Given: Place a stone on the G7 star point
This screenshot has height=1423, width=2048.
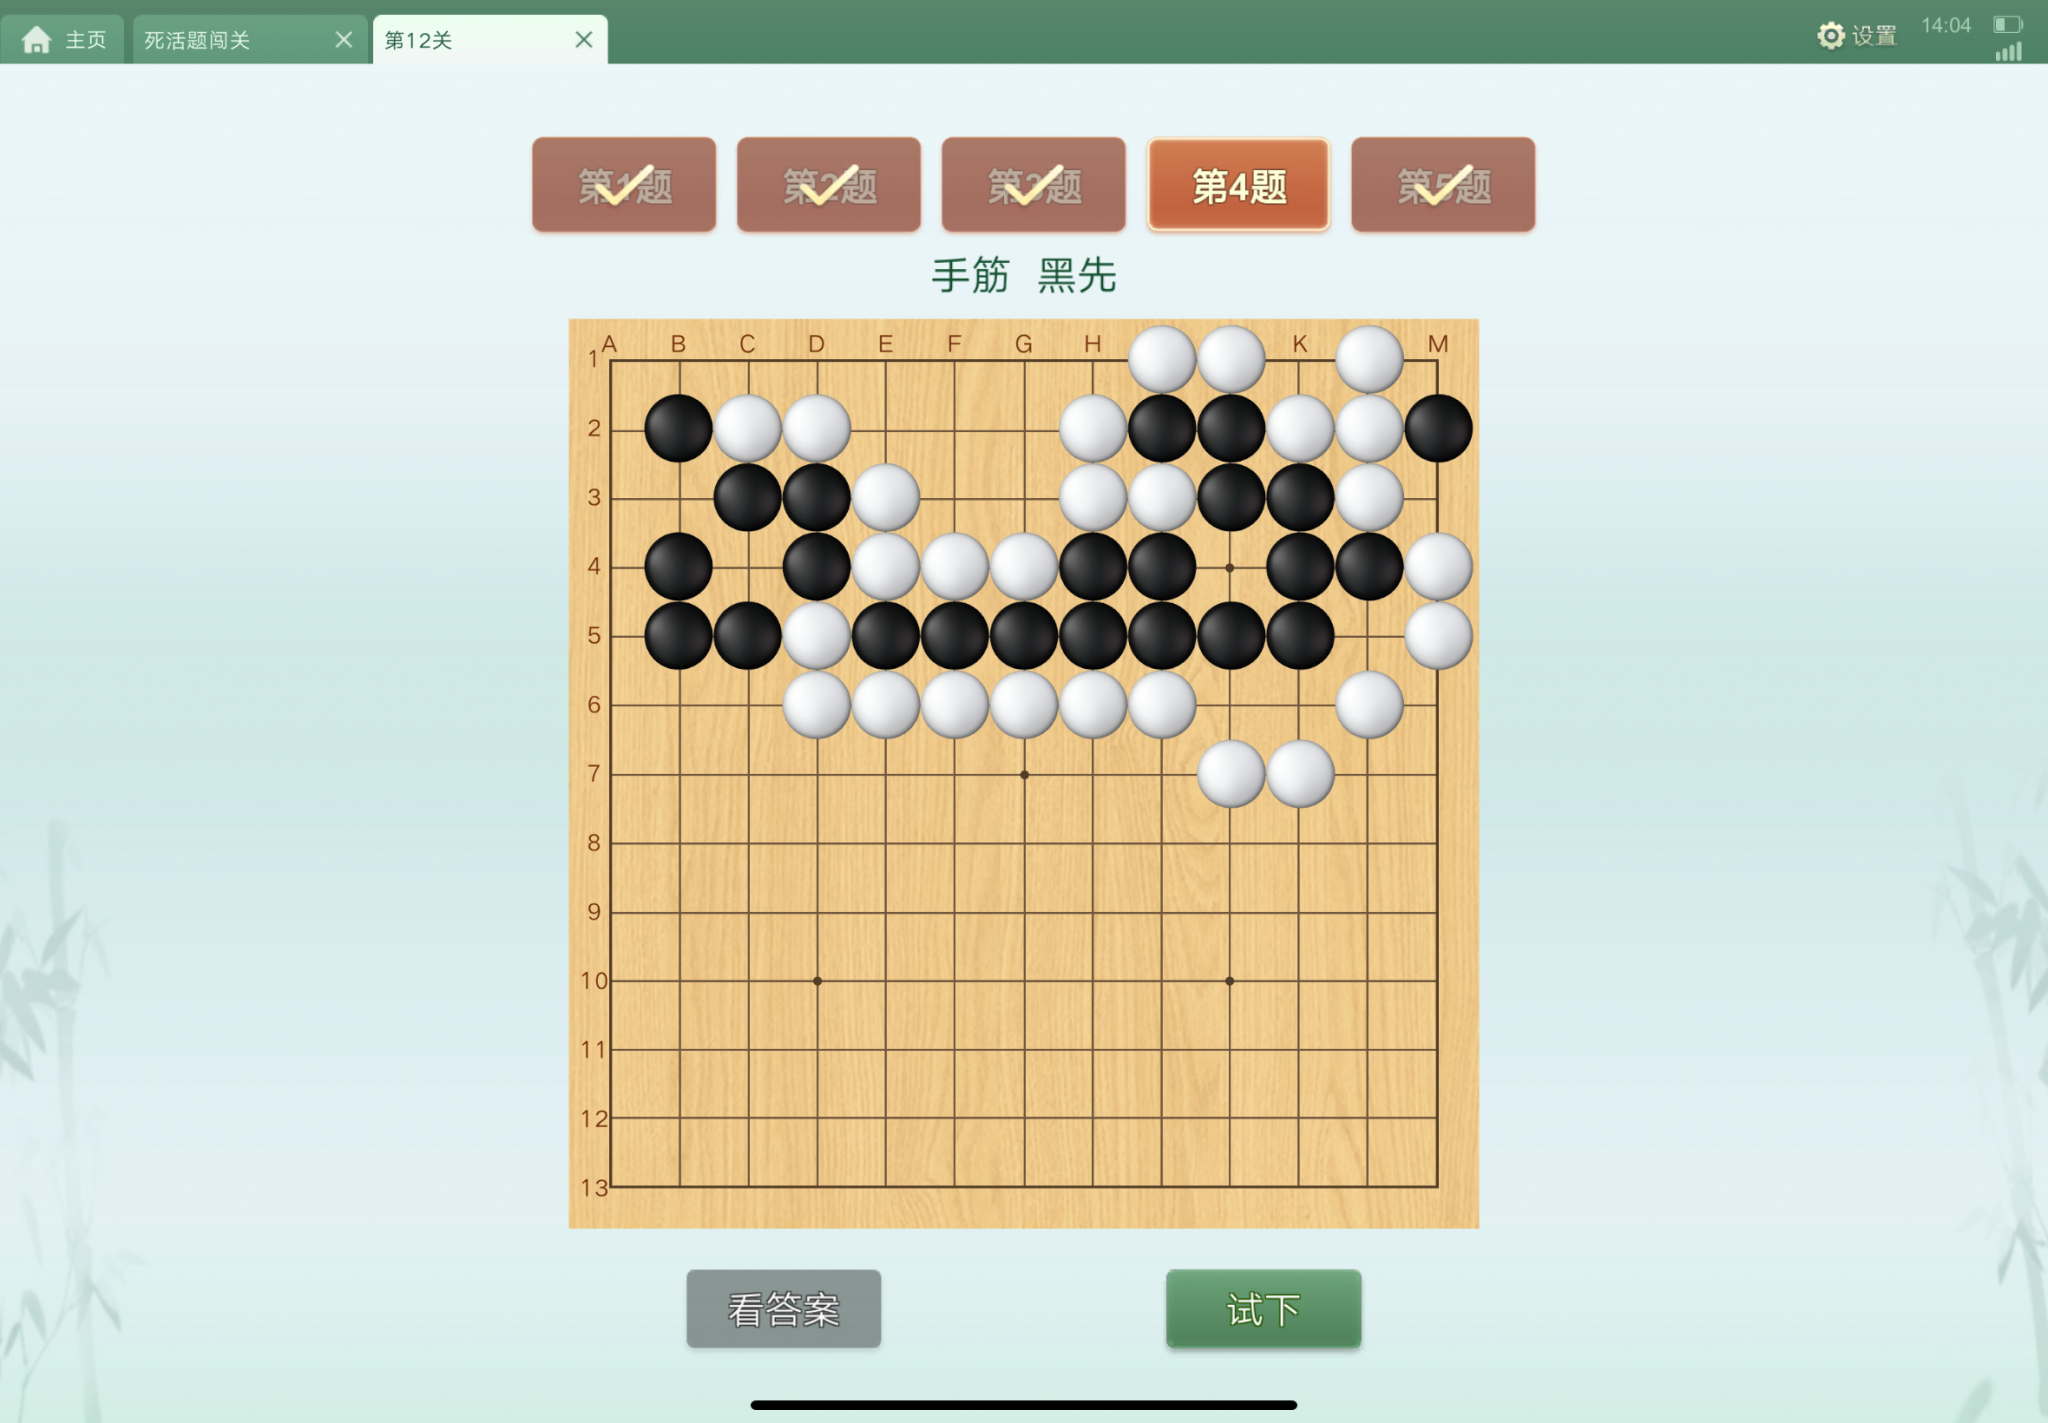Looking at the screenshot, I should click(1024, 774).
